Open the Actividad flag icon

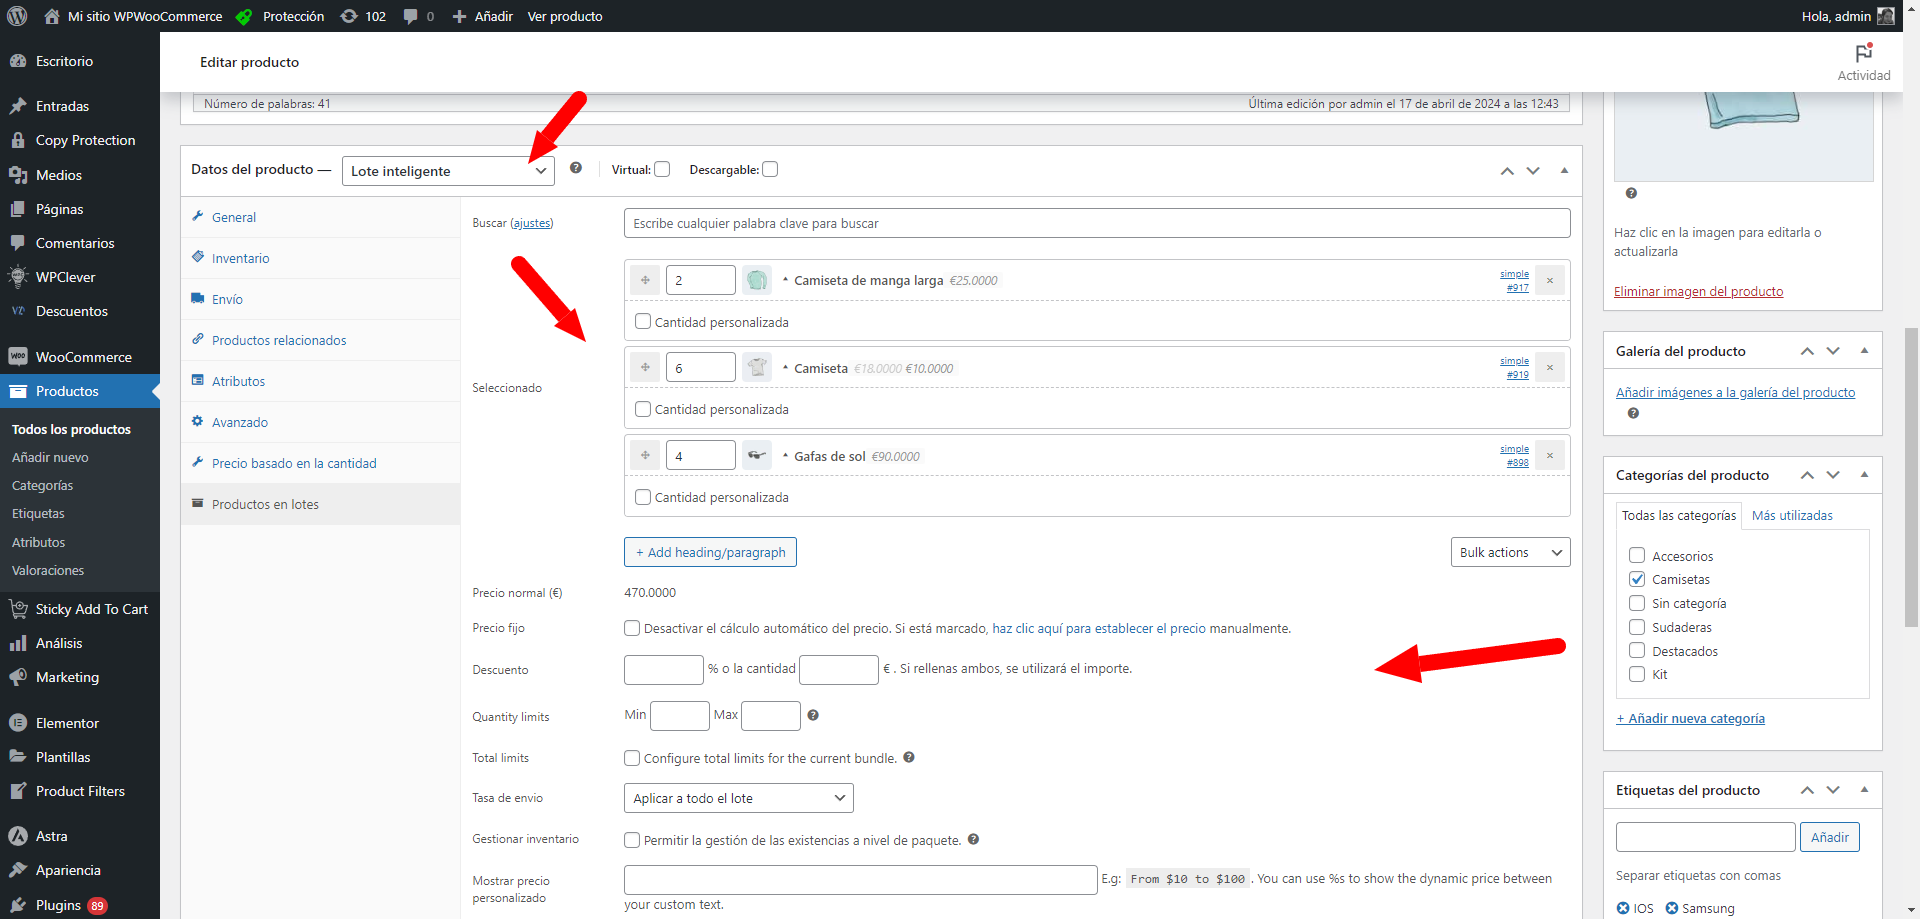(1863, 53)
